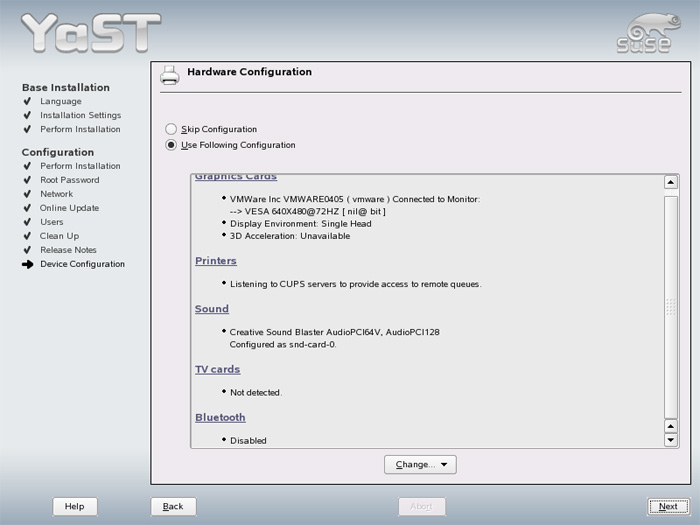700x525 pixels.
Task: Open the TV cards configuration link
Action: click(217, 369)
